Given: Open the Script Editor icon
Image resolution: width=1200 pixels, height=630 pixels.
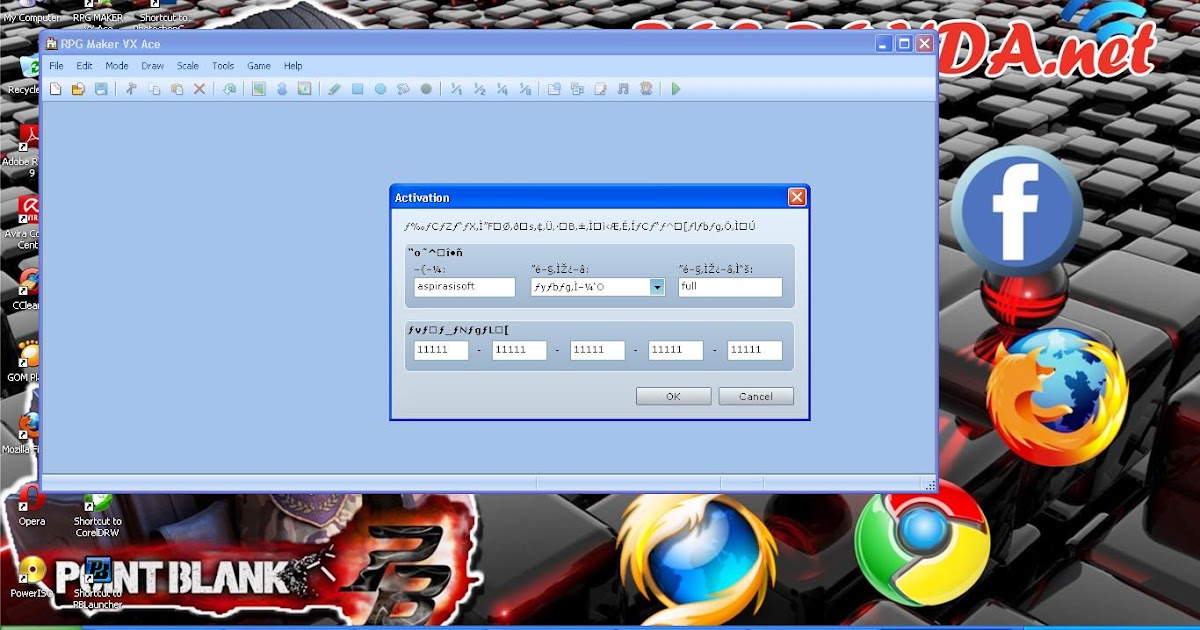Looking at the screenshot, I should pos(600,89).
